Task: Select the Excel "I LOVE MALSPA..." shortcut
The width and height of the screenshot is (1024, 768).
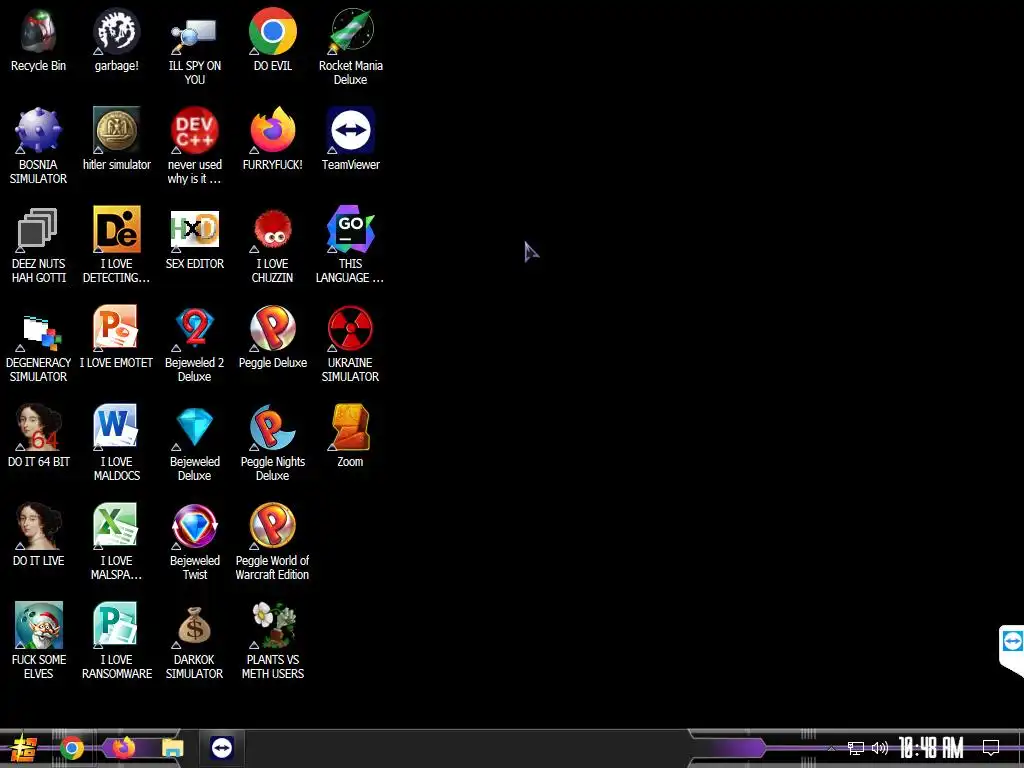Action: (116, 526)
